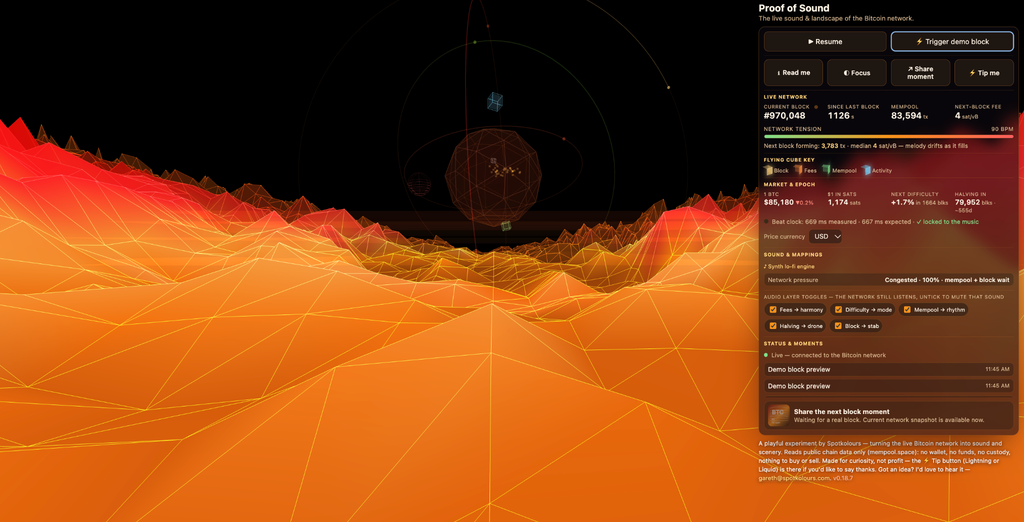The image size is (1024, 522).
Task: Click the Network pressure Congested row
Action: 888,280
